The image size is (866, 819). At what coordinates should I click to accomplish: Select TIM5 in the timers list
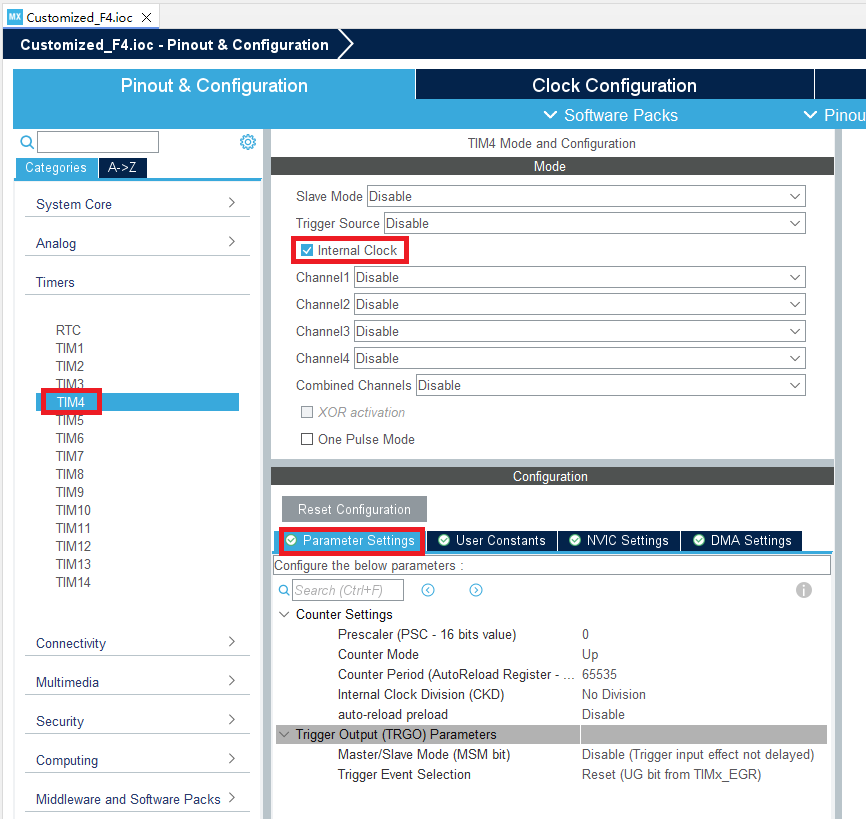(x=70, y=420)
